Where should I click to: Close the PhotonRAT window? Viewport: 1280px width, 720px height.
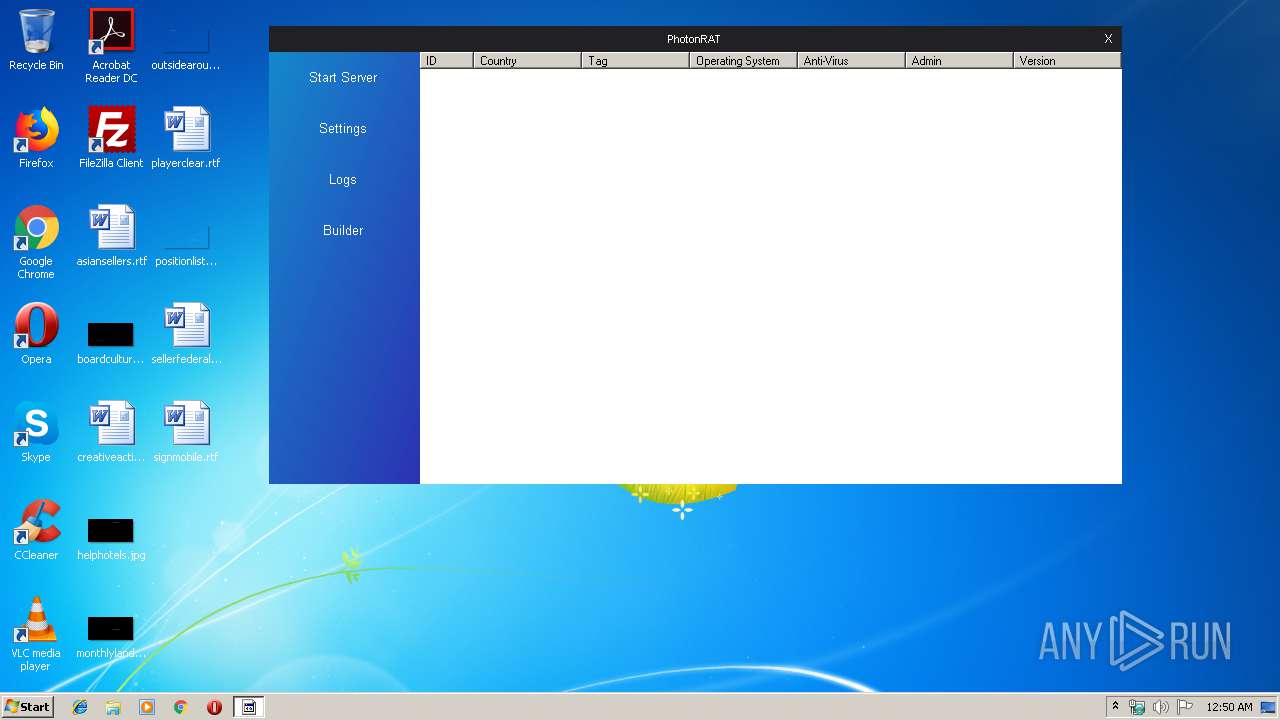(x=1108, y=39)
